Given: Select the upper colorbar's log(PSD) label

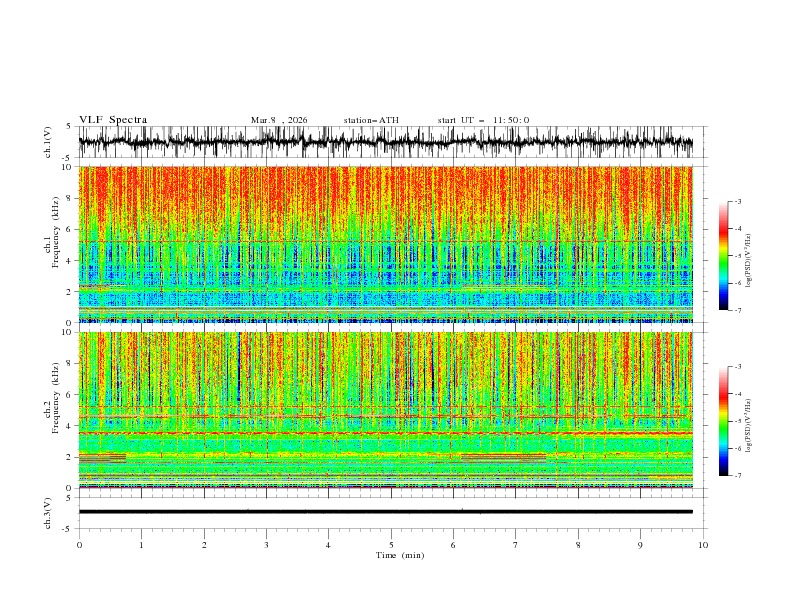Looking at the screenshot, I should point(749,261).
